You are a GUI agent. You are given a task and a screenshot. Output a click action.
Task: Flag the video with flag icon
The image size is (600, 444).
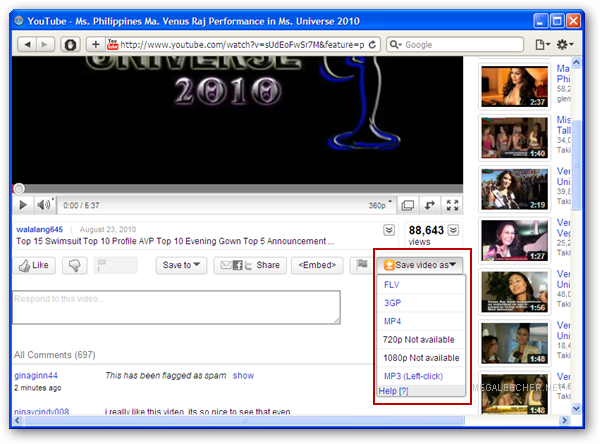[x=362, y=265]
